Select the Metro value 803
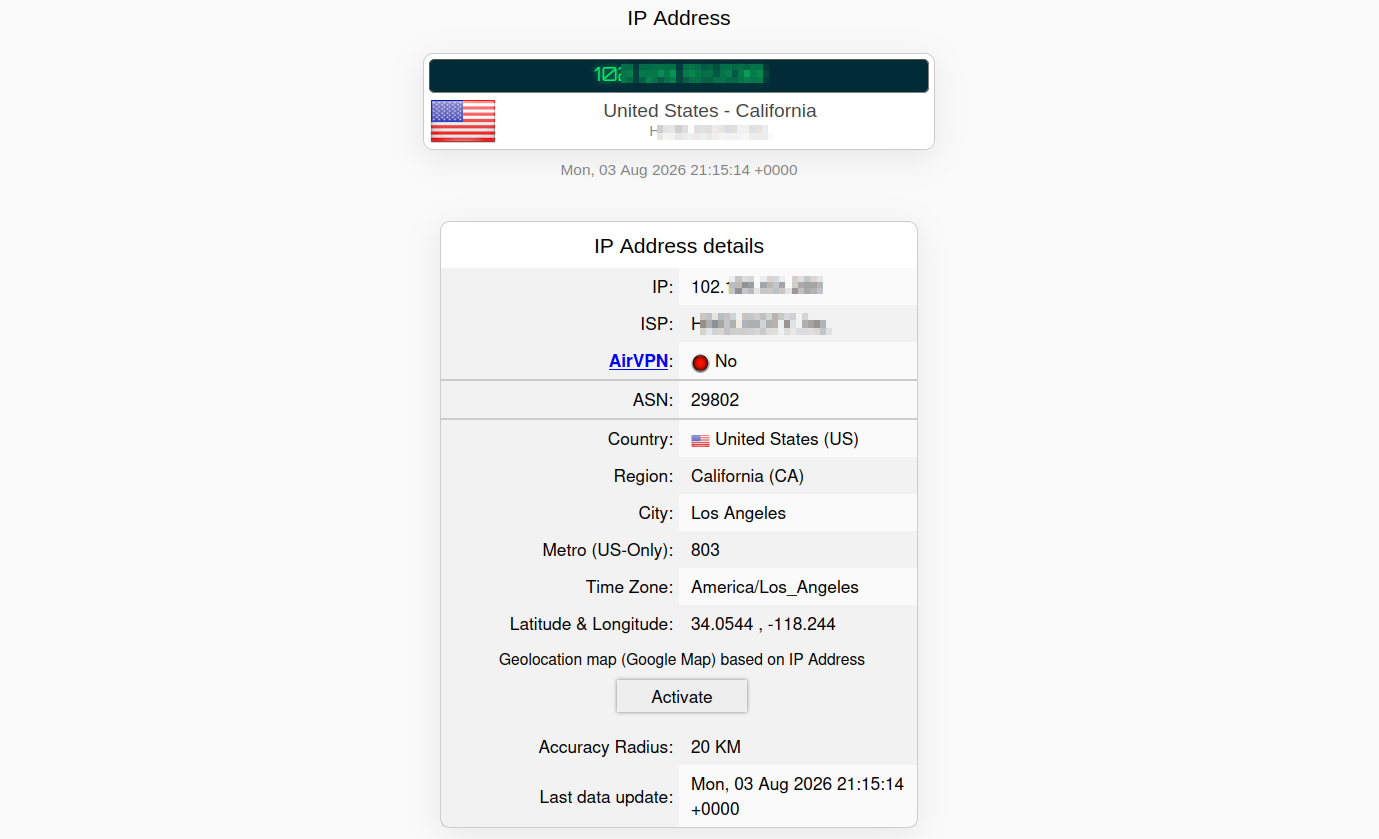 (705, 550)
